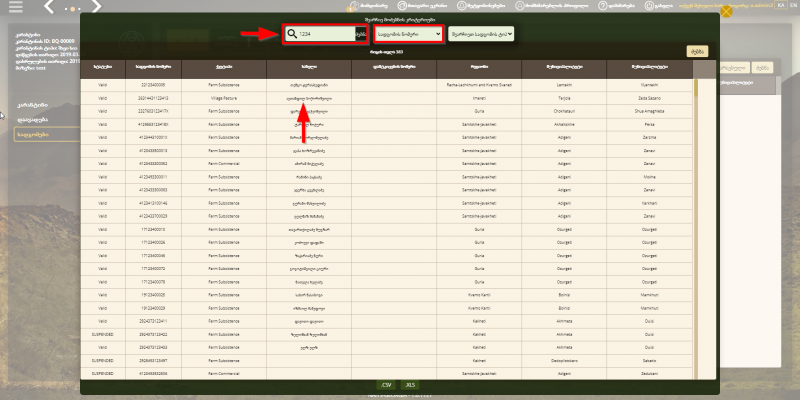Click the Akhaltsikhe cell
Screen dimensions: 800x400
coord(564,124)
